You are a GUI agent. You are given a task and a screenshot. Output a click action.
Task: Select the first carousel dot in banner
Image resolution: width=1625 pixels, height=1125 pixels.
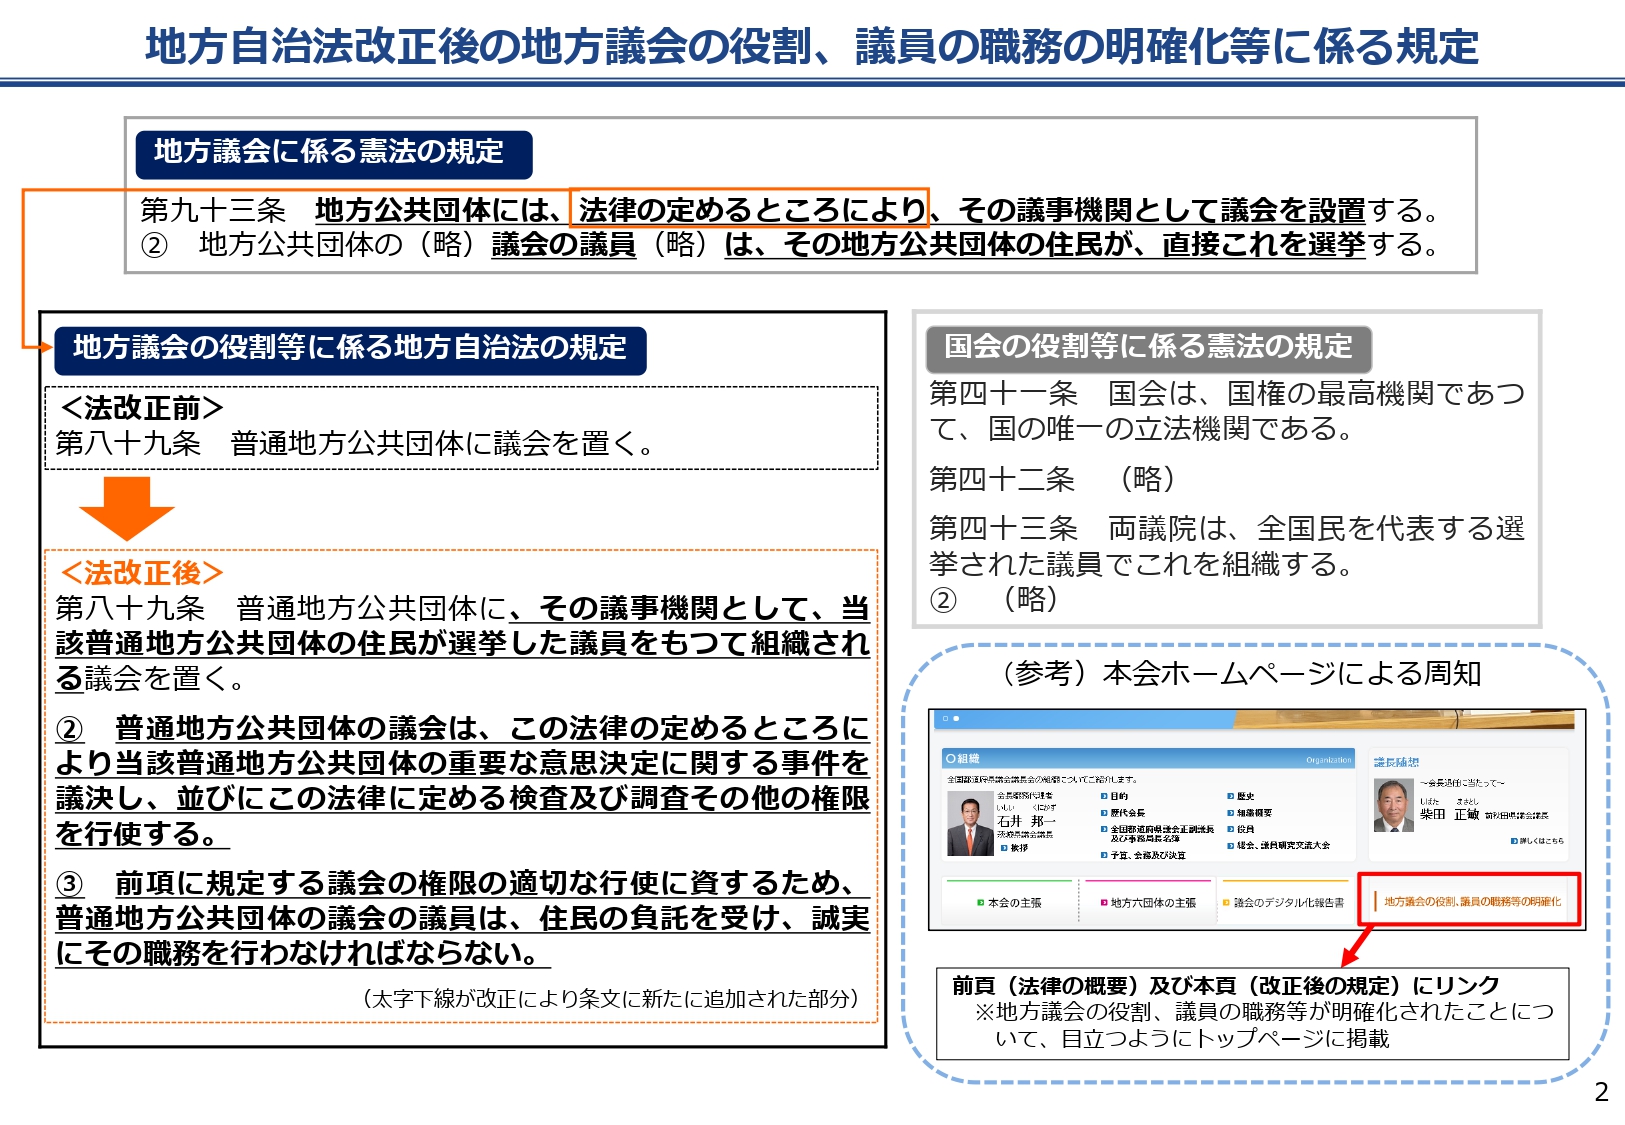click(945, 718)
